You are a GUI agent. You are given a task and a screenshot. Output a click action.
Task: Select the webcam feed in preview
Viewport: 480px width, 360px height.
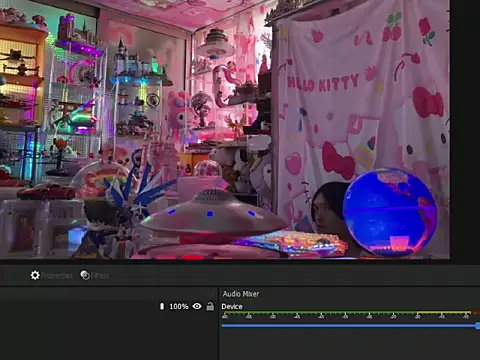(x=225, y=129)
